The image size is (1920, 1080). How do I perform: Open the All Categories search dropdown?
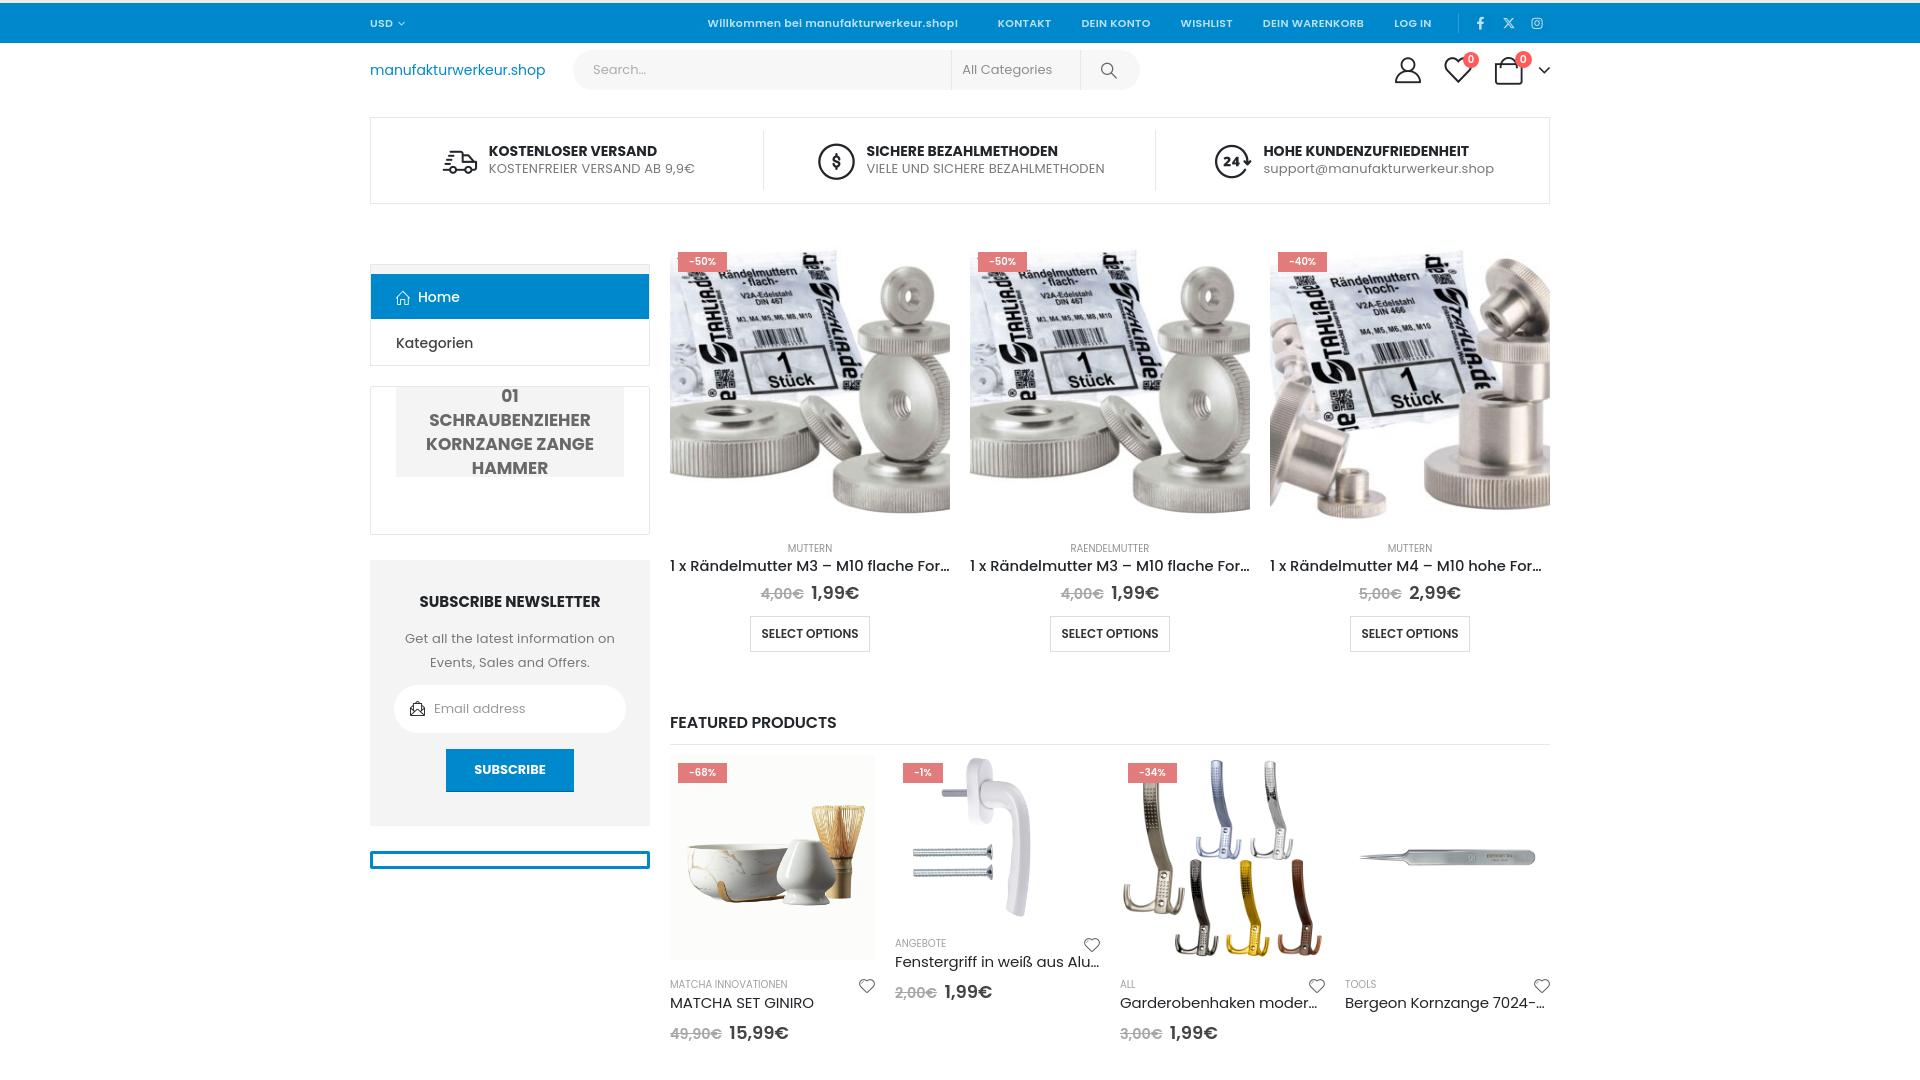(1014, 70)
